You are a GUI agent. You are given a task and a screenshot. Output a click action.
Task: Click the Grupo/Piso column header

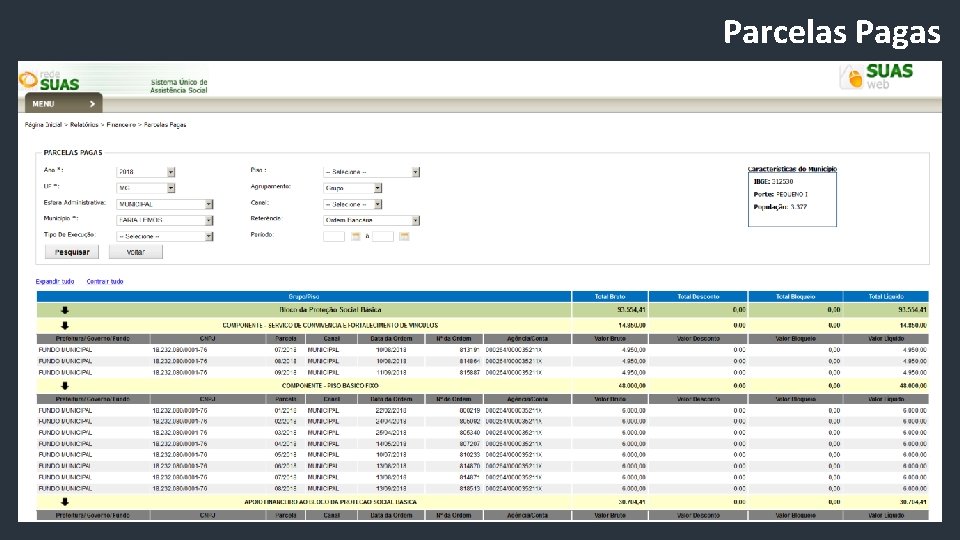coord(304,297)
